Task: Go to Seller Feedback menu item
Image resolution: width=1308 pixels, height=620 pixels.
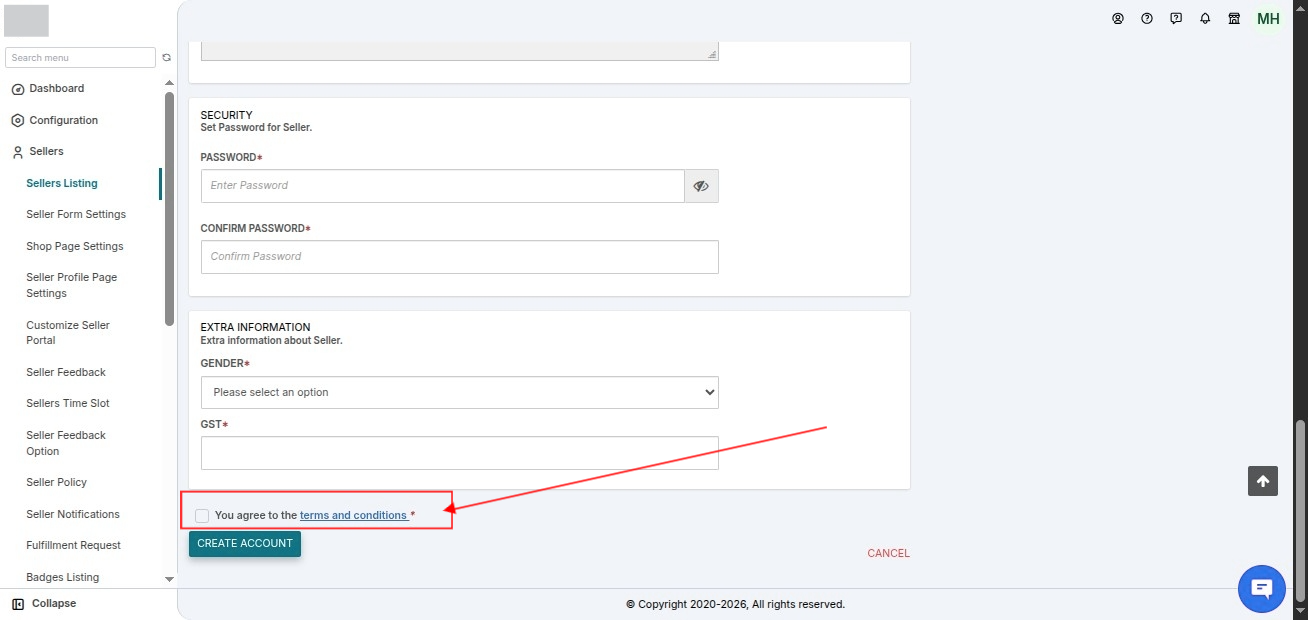Action: pyautogui.click(x=66, y=372)
